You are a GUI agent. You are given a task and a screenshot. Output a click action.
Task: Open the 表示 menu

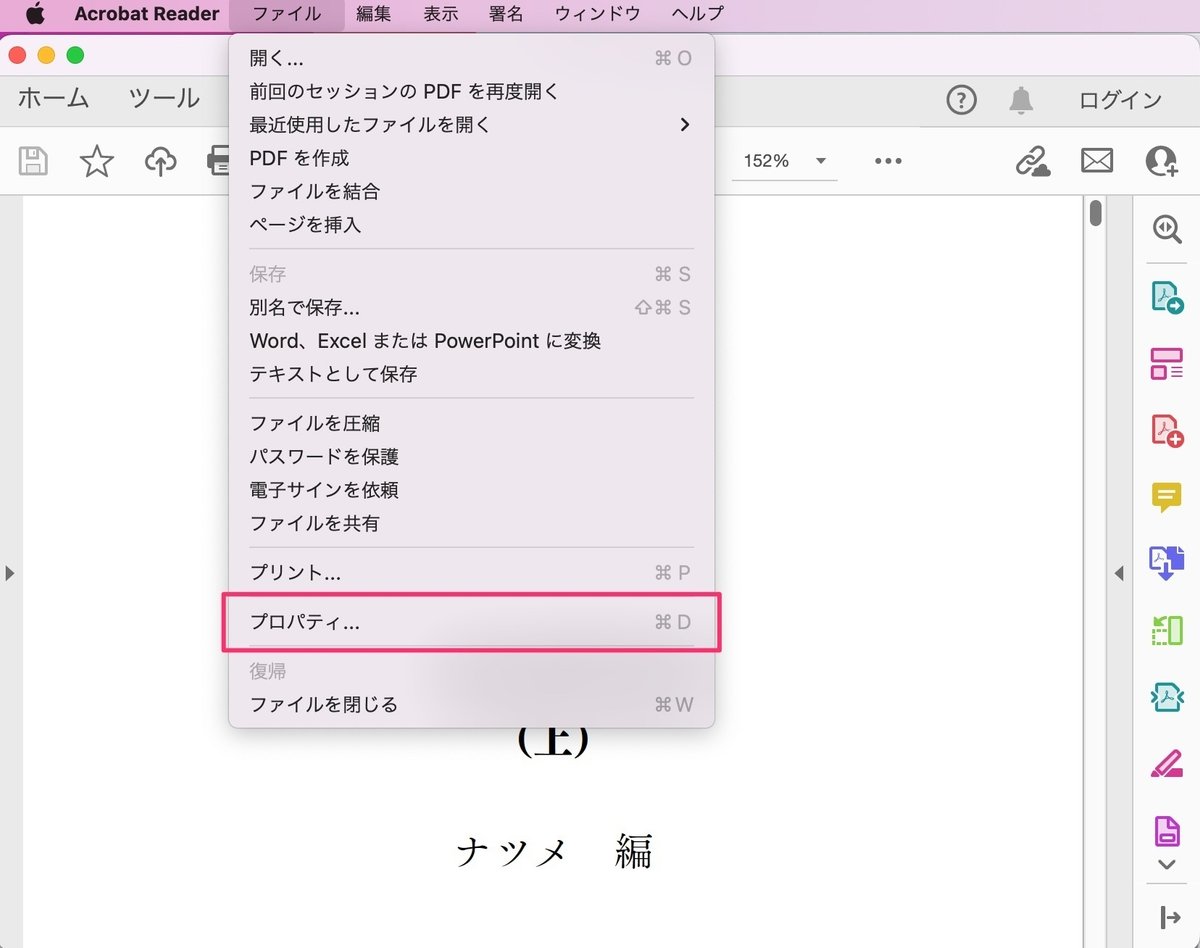click(440, 14)
